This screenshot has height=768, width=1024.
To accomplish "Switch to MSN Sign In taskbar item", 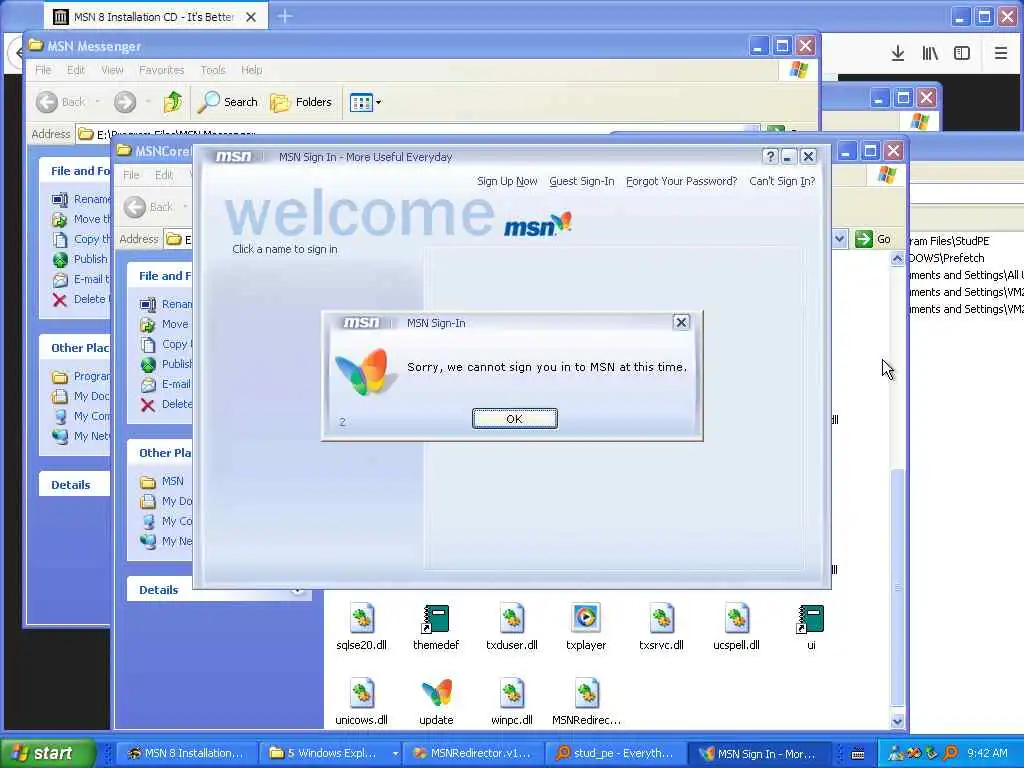I will [759, 753].
